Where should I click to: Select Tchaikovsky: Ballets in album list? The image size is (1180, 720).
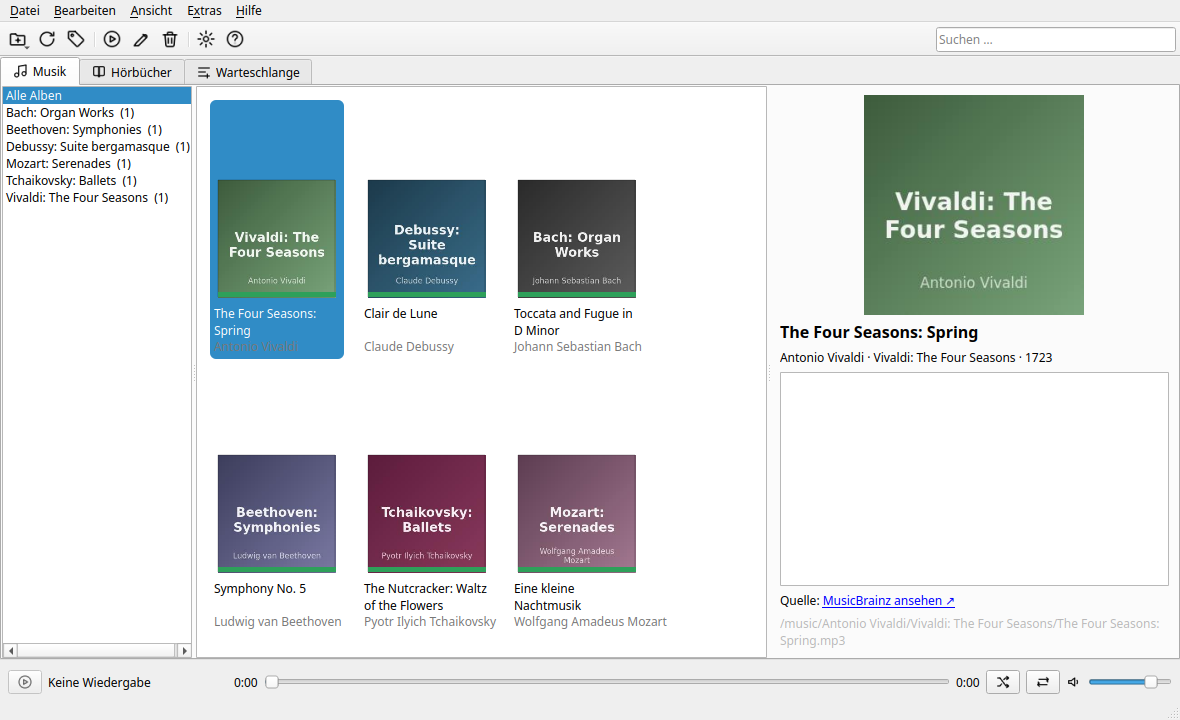97,181
